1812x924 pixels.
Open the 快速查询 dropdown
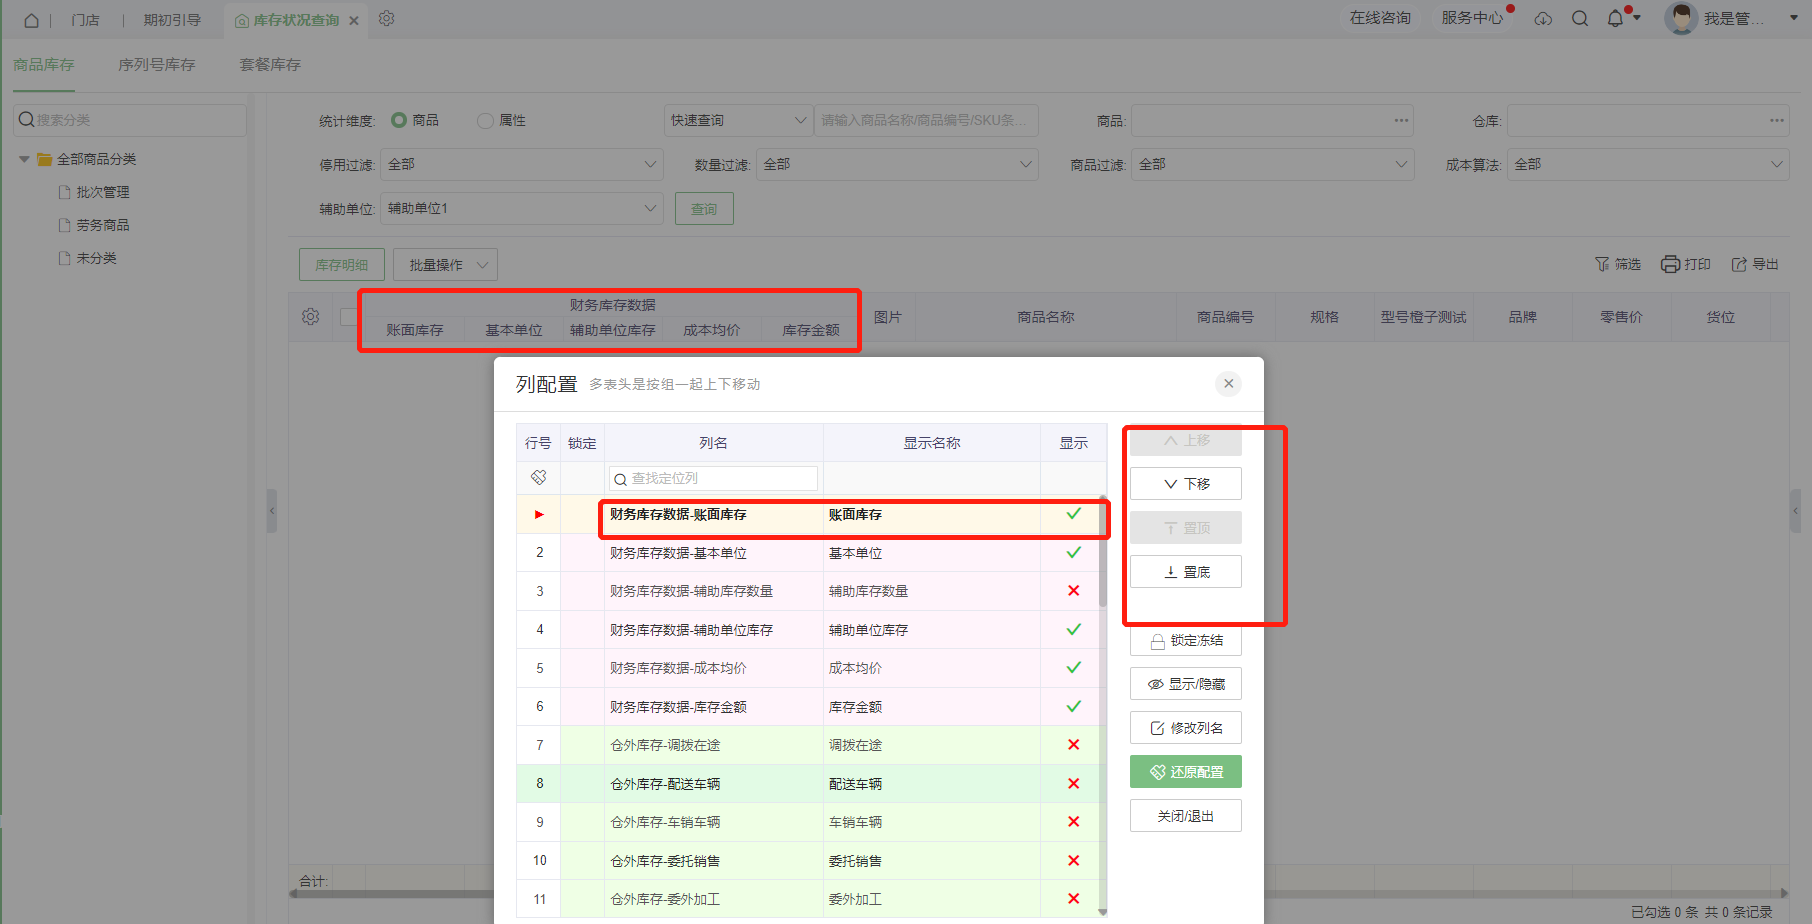tap(738, 120)
